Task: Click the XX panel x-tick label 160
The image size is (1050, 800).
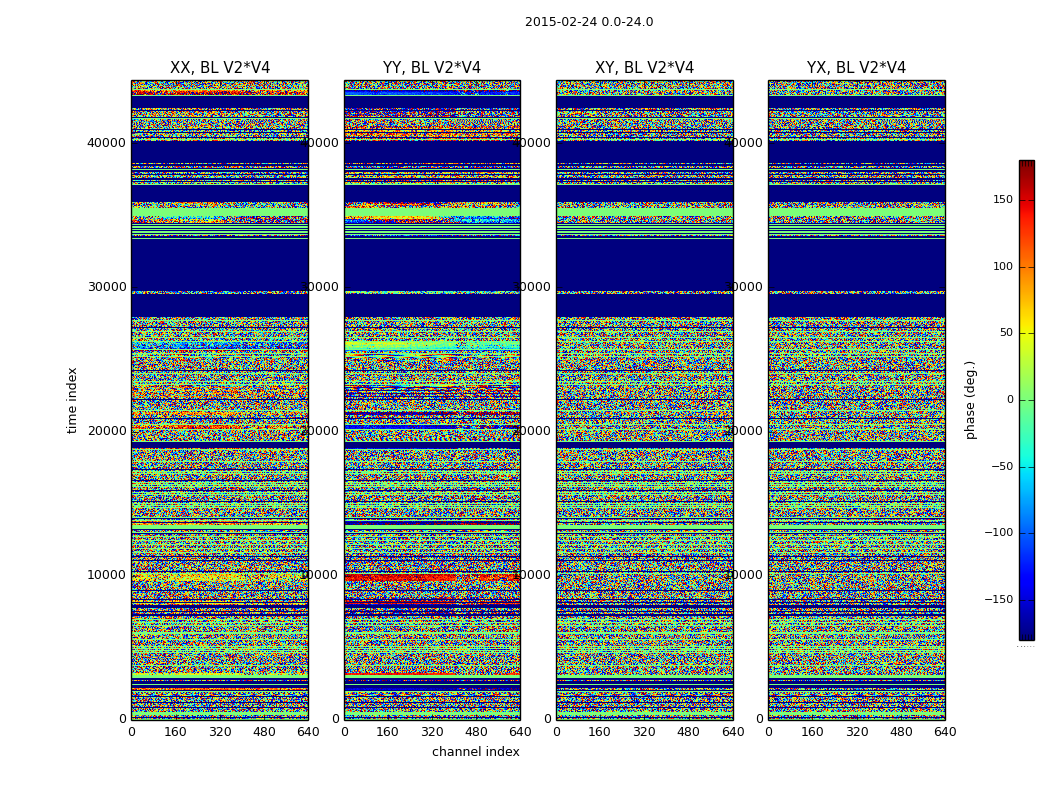Action: pos(175,732)
